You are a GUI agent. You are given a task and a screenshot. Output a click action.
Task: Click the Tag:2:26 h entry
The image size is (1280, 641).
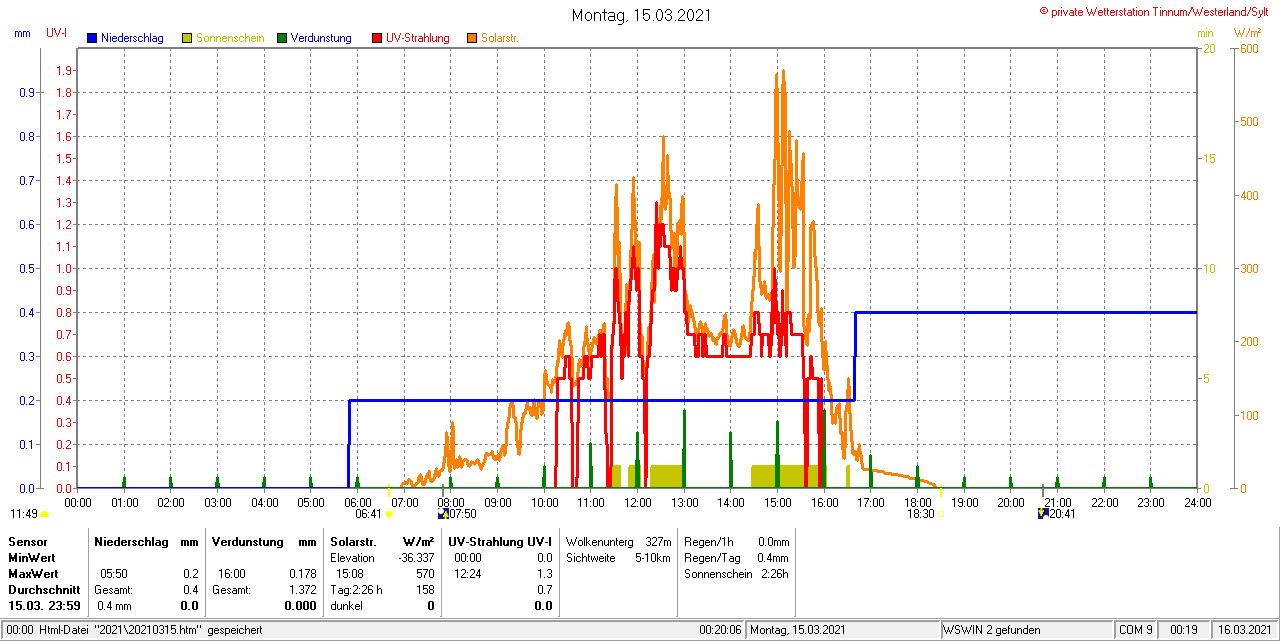[x=356, y=590]
